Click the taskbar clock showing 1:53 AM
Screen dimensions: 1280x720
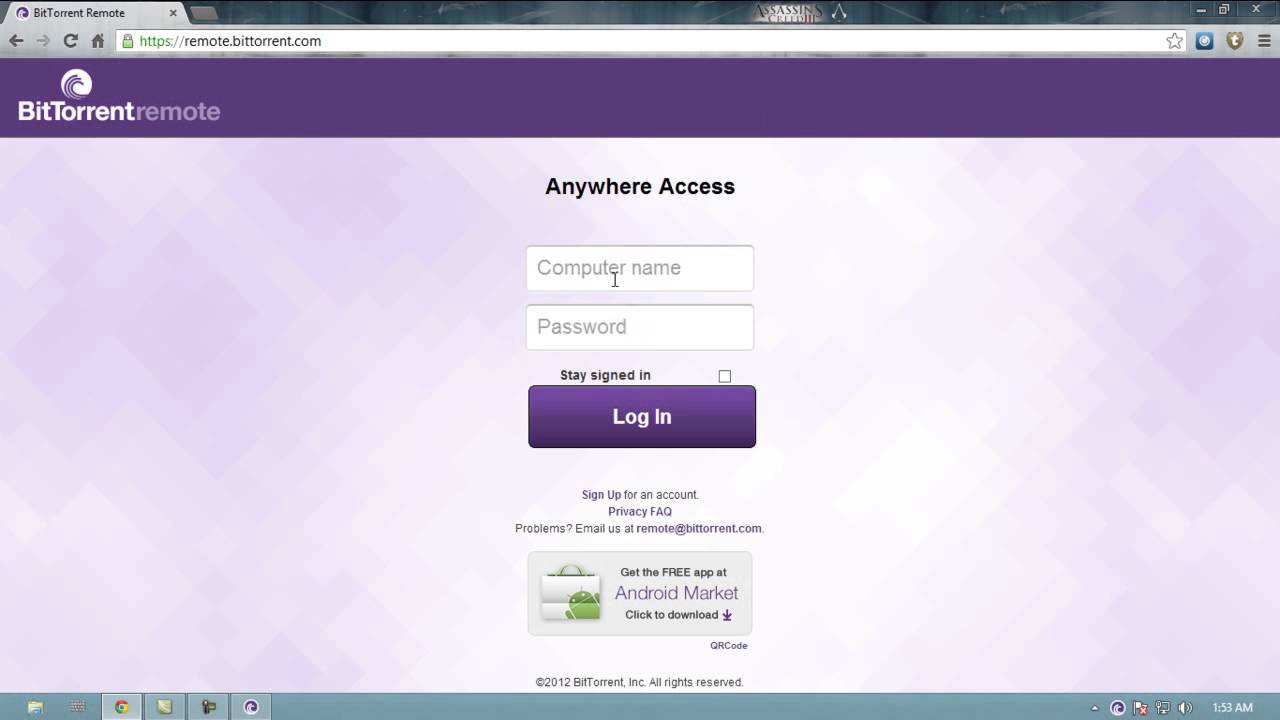[x=1232, y=707]
